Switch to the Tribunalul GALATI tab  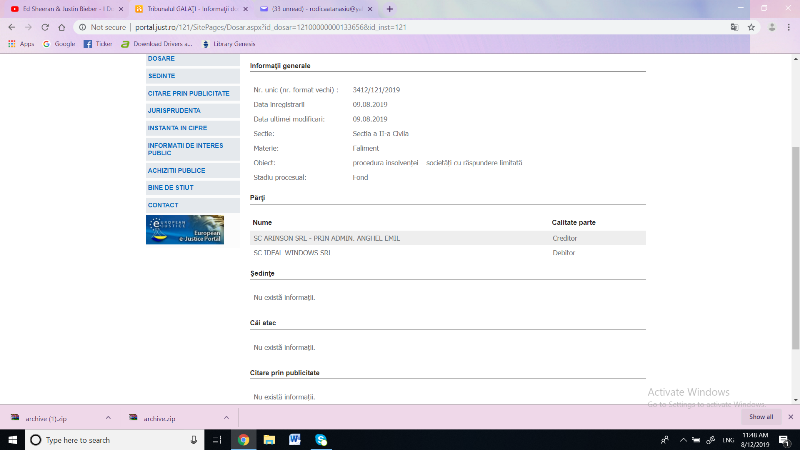point(189,9)
